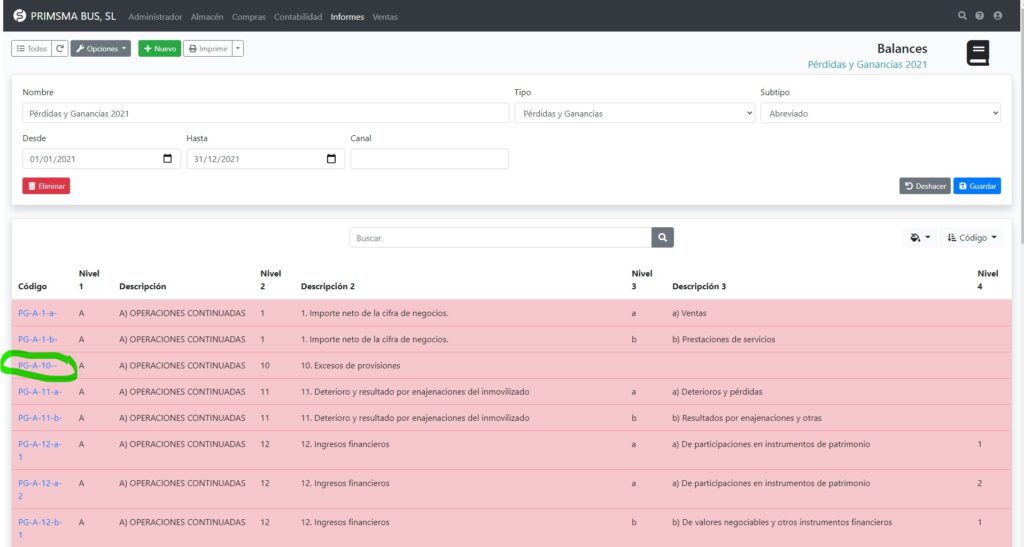
Task: Open the Contabilidad menu
Action: click(x=298, y=17)
